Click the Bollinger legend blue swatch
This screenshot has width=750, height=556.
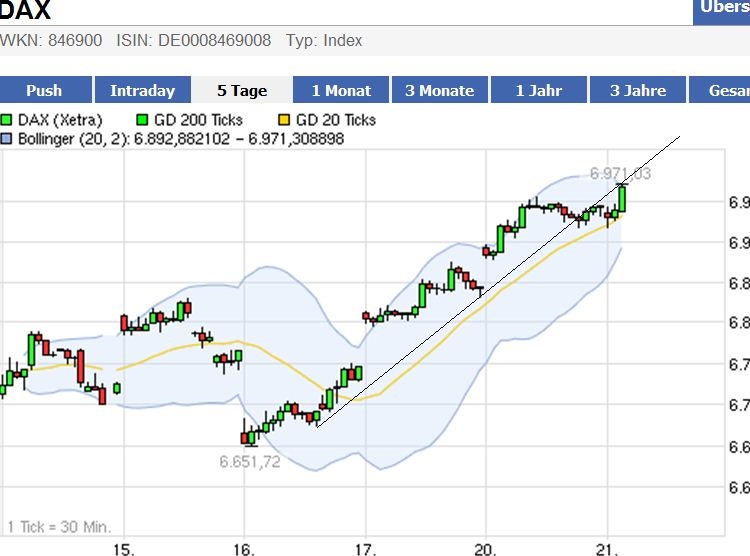pyautogui.click(x=7, y=139)
